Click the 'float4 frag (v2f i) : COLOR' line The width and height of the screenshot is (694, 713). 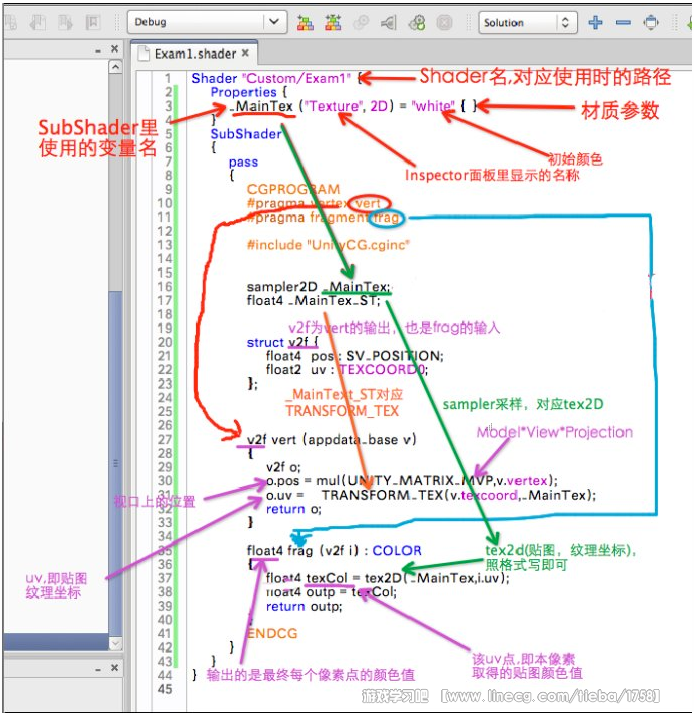(334, 550)
